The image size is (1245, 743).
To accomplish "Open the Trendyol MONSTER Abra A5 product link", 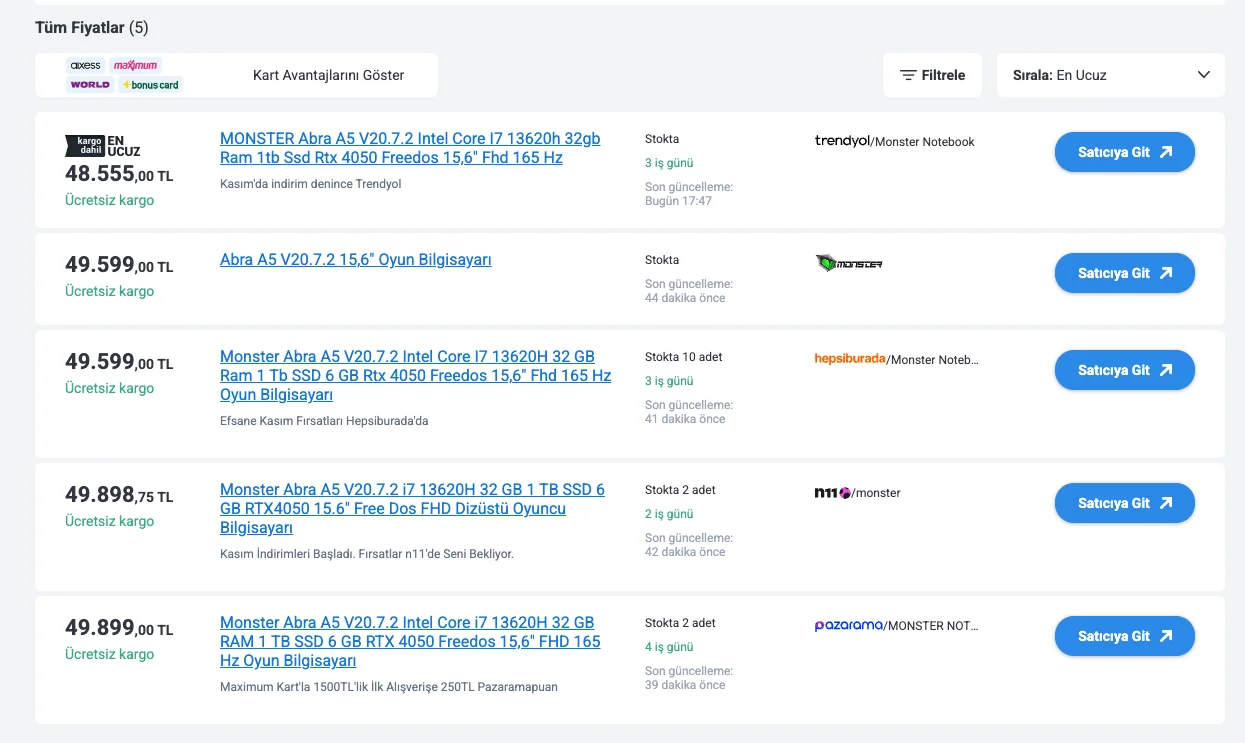I will 410,148.
